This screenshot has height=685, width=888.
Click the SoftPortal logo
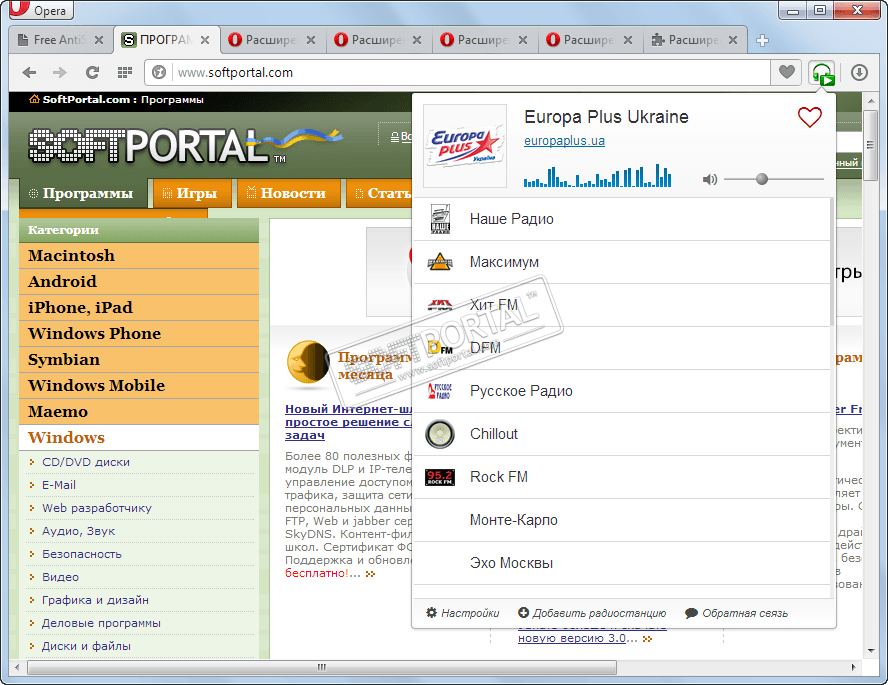(x=186, y=146)
